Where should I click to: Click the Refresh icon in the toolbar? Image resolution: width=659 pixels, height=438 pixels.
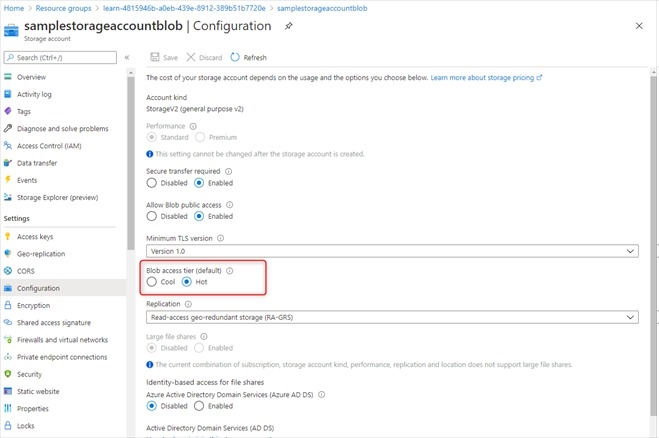point(235,58)
